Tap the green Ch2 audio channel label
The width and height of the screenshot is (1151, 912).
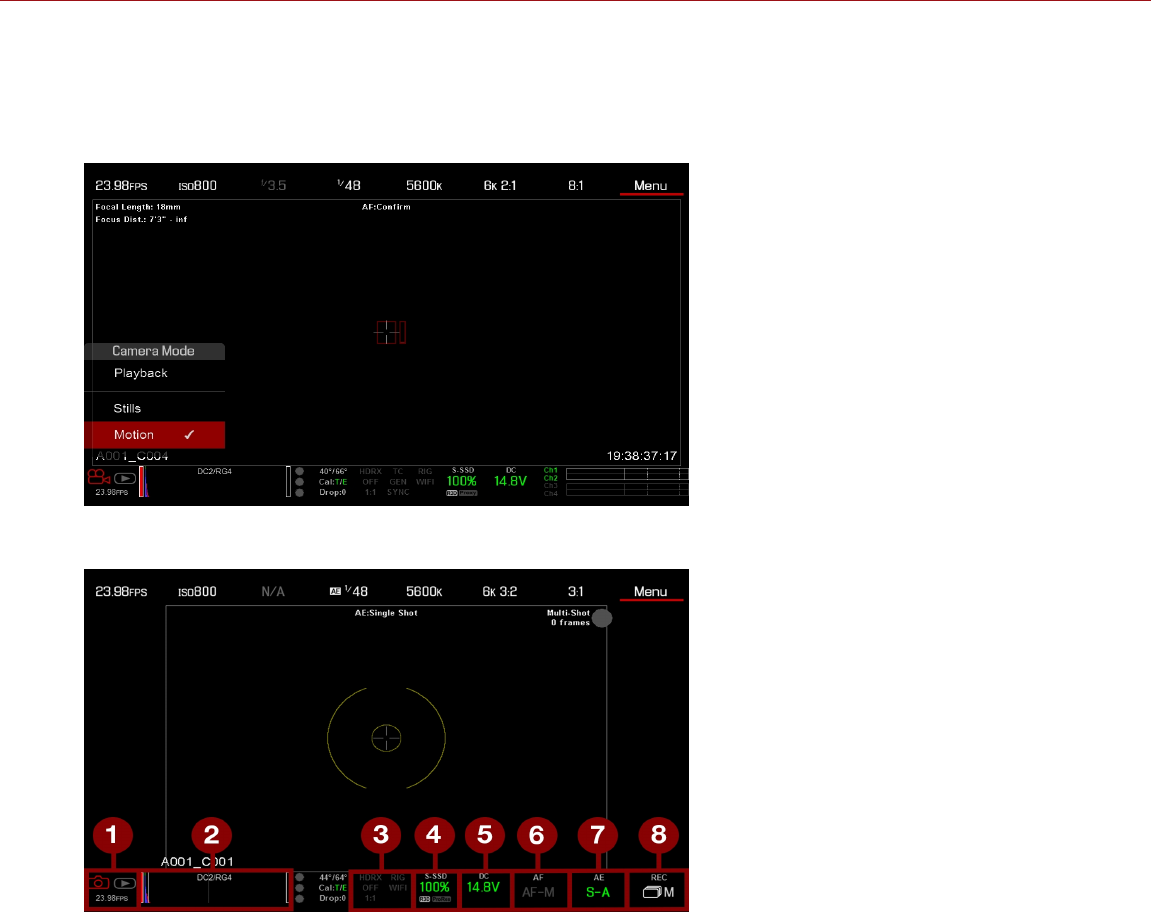(x=551, y=478)
